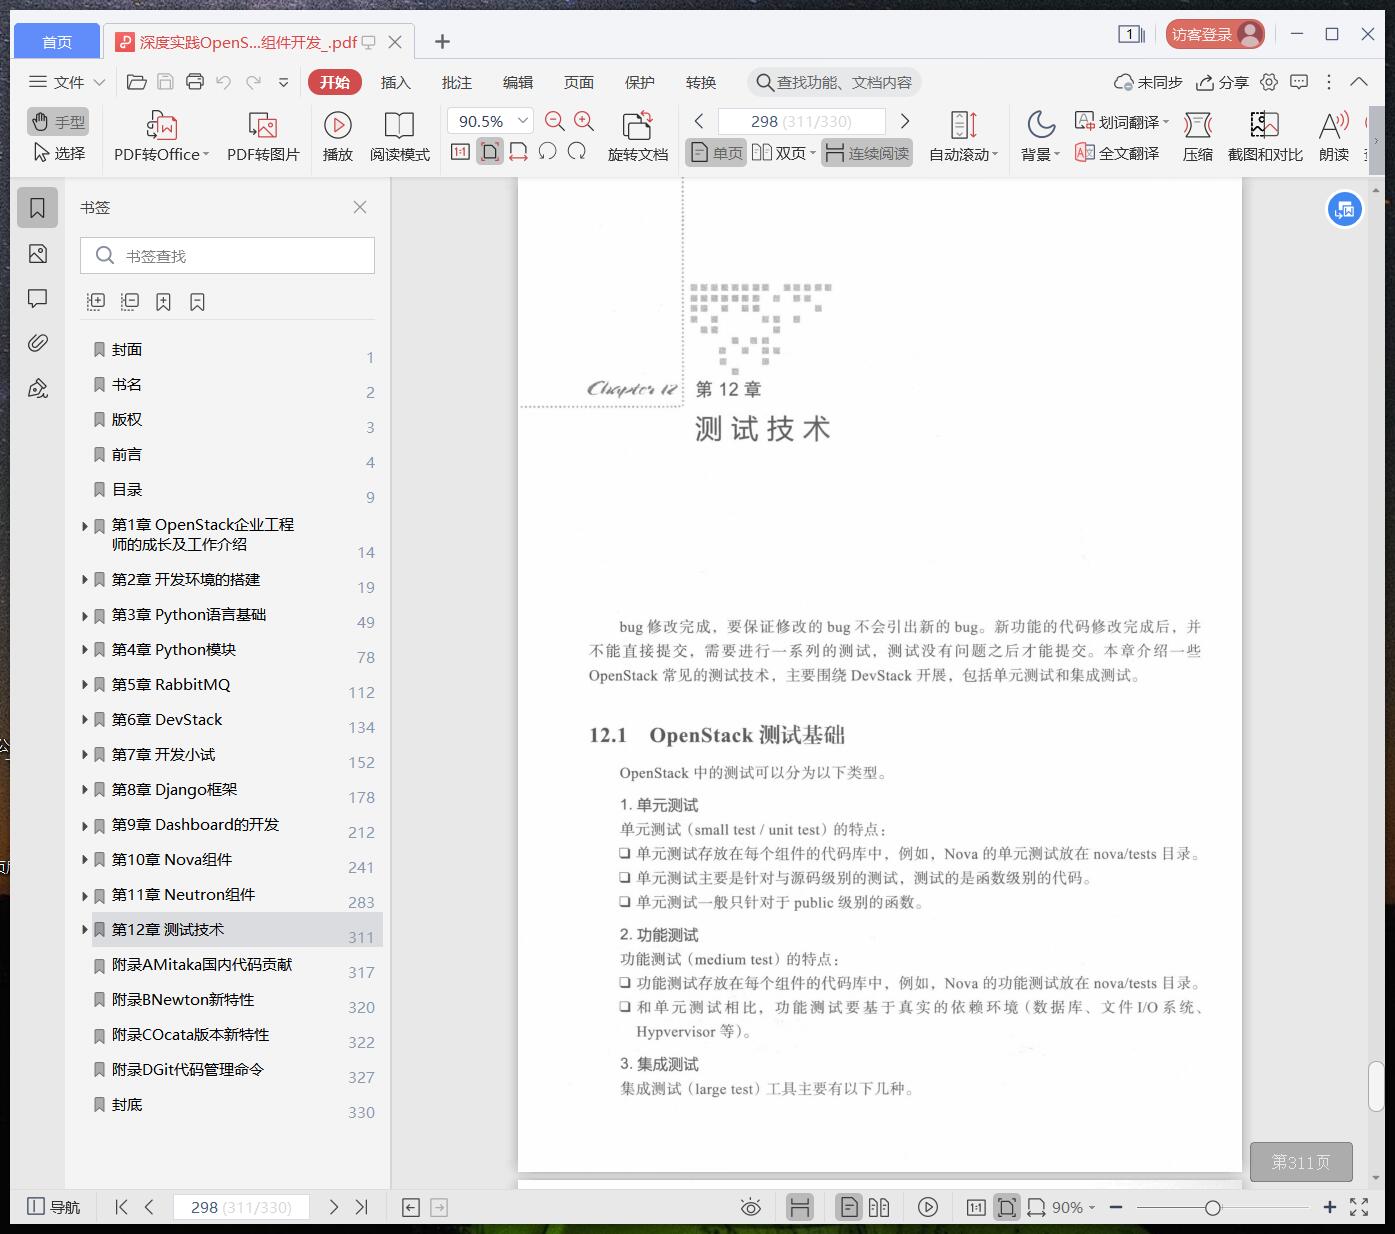
Task: Toggle 连续阅读 continuous reading
Action: tap(867, 153)
